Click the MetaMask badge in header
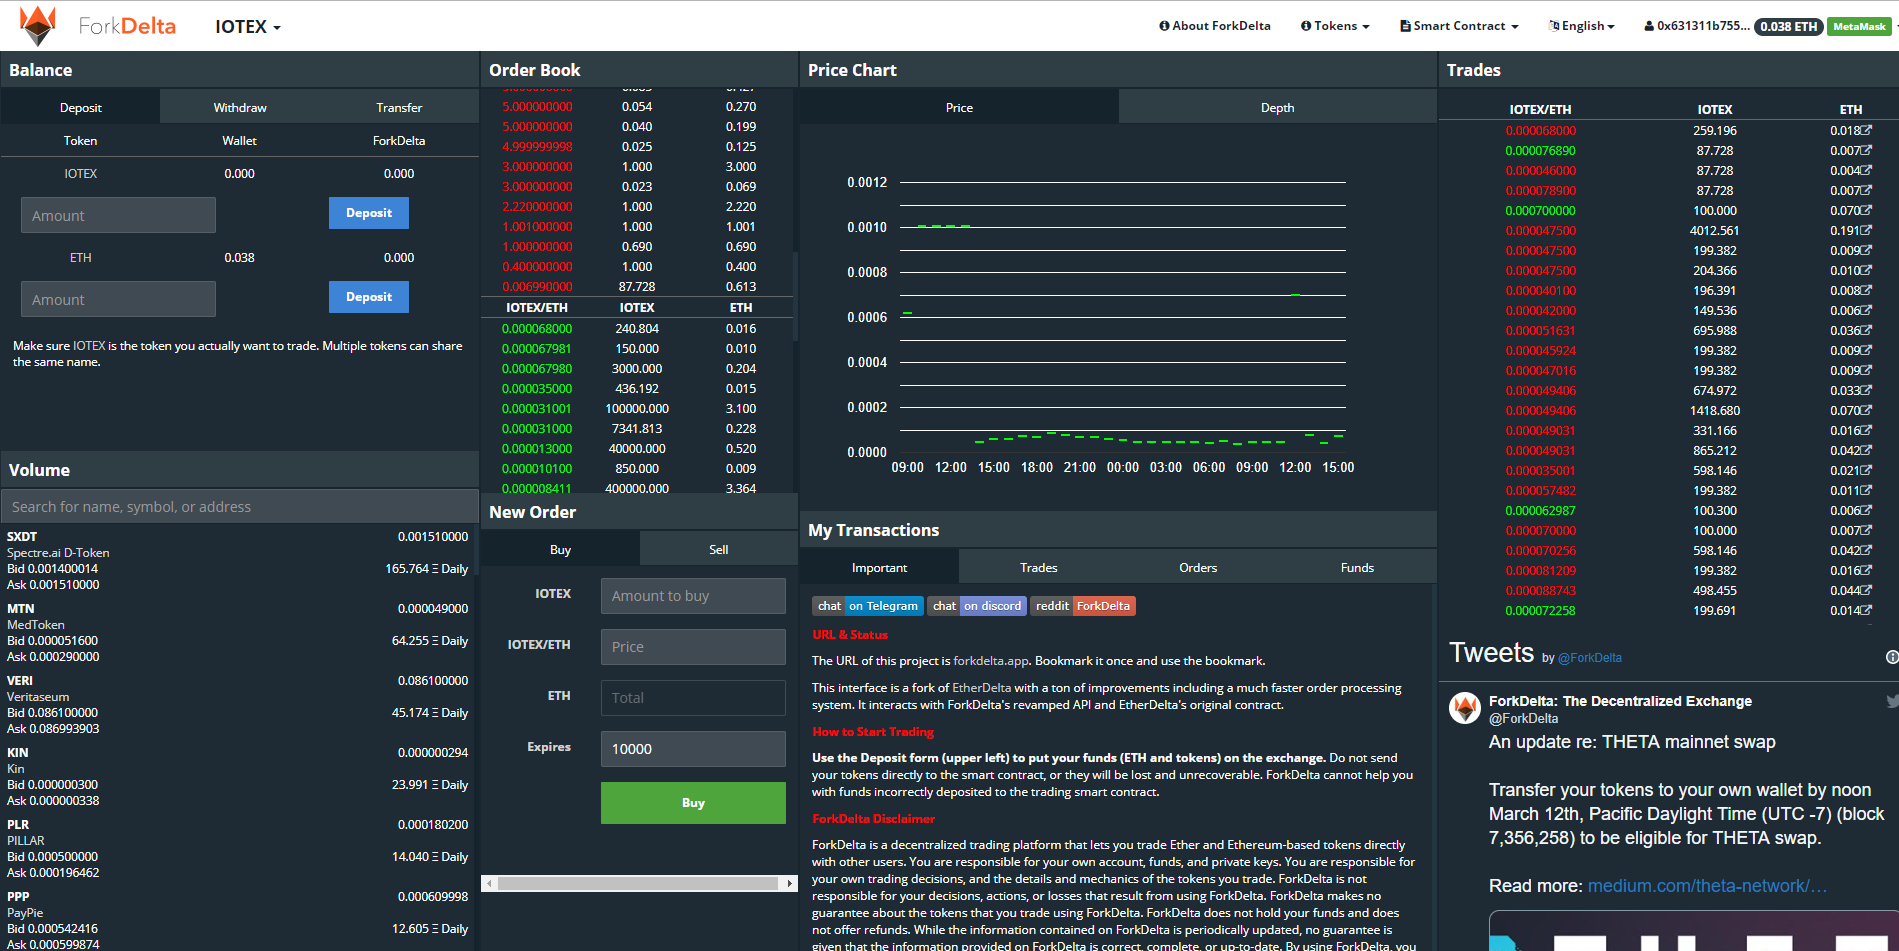Screen dimensions: 1899x951 click(1859, 26)
